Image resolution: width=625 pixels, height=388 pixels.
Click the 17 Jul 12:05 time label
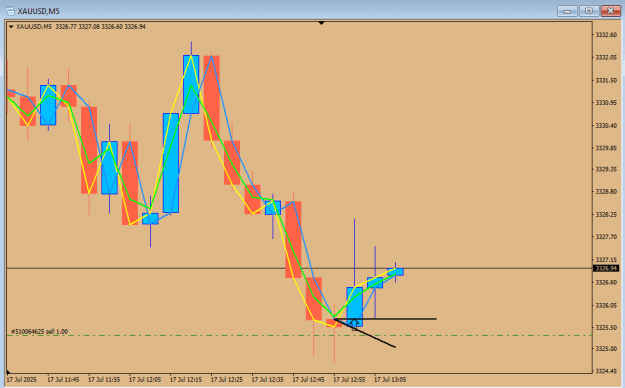click(x=145, y=380)
